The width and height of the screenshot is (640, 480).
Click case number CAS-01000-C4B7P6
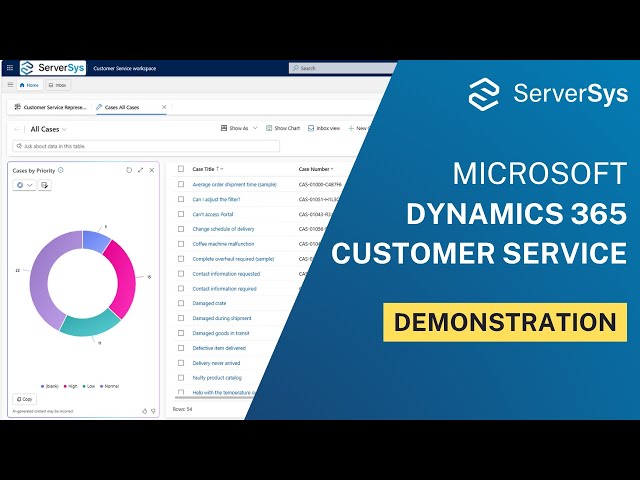[x=320, y=184]
